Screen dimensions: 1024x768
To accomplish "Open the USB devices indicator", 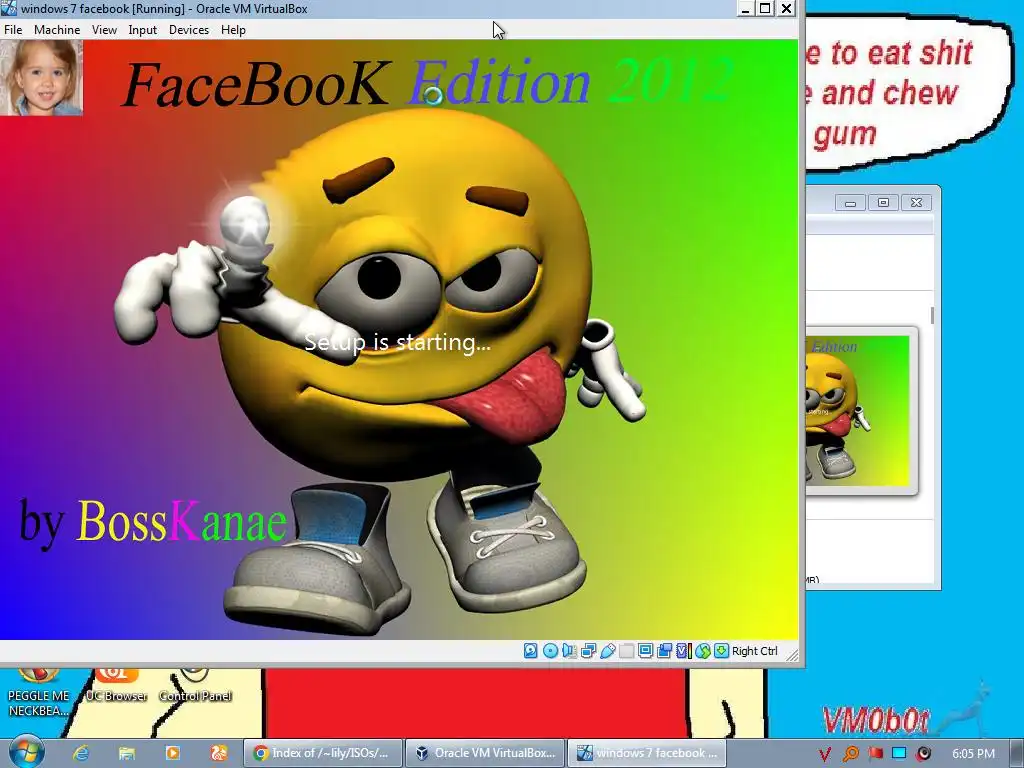I will pos(607,650).
